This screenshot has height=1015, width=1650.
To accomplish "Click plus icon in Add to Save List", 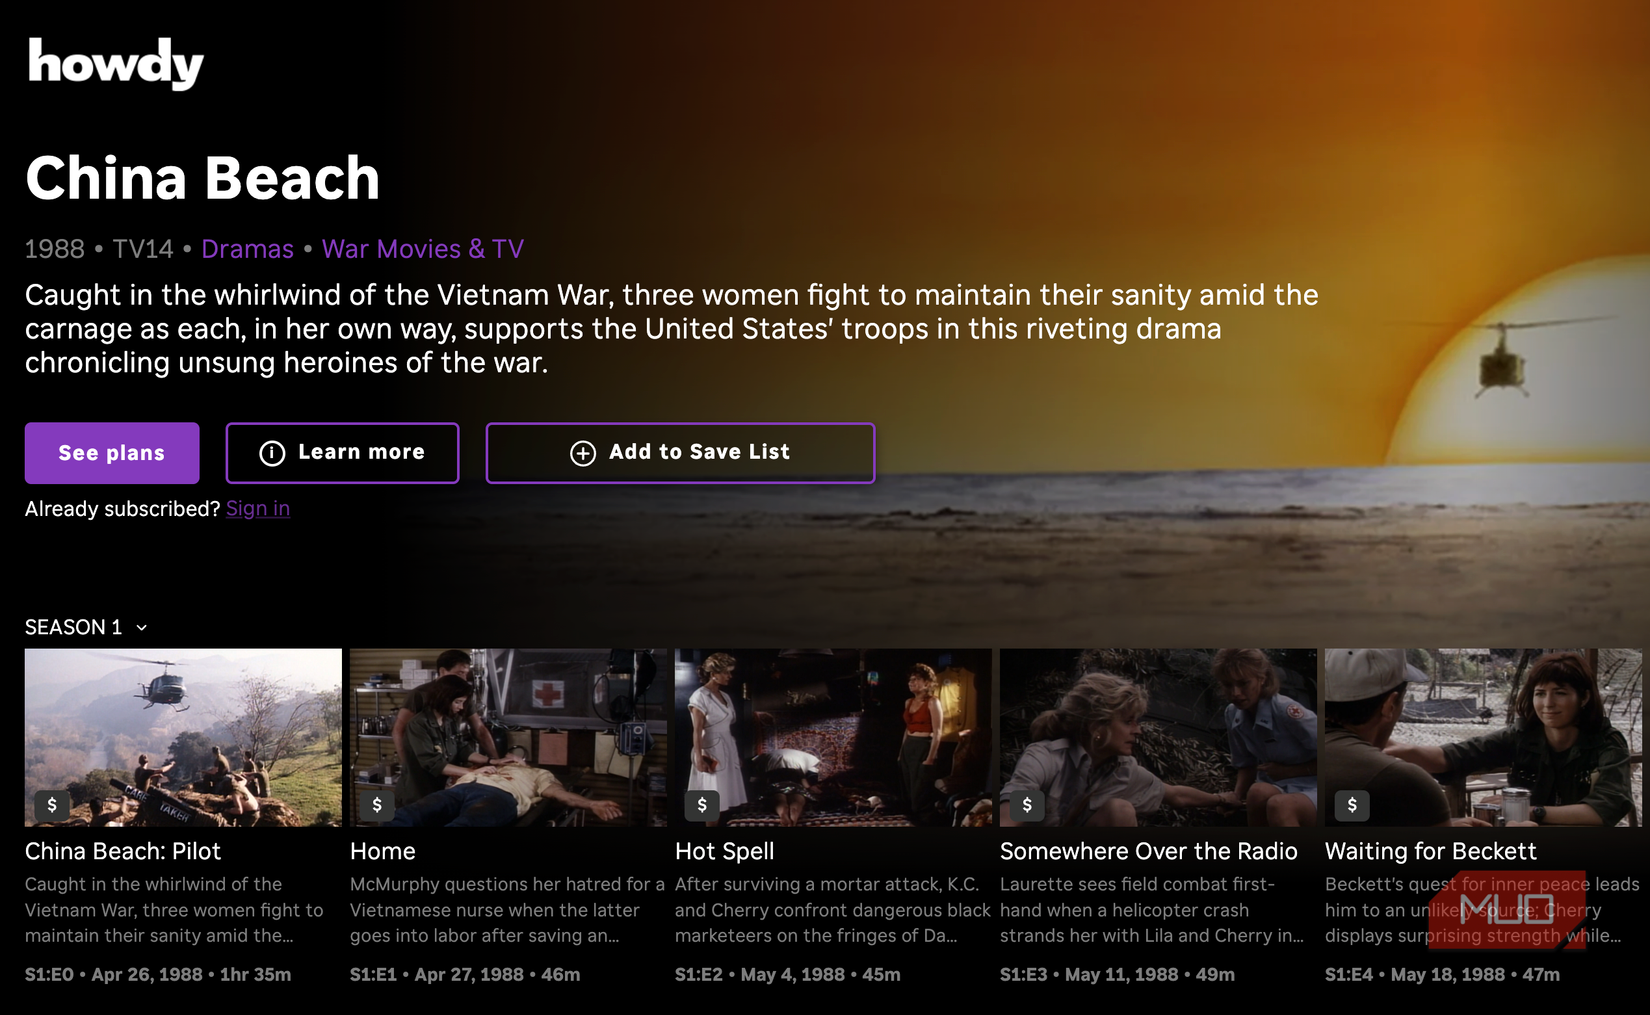I will (583, 453).
